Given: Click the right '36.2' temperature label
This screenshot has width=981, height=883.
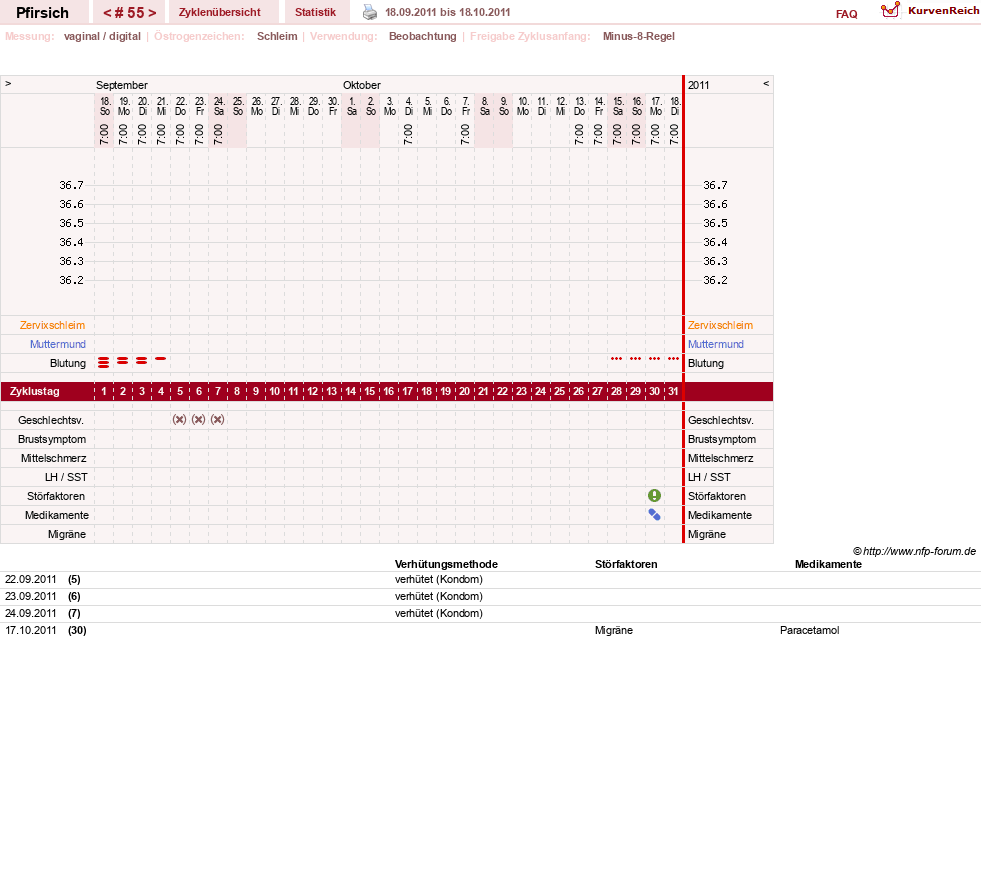Looking at the screenshot, I should (715, 280).
